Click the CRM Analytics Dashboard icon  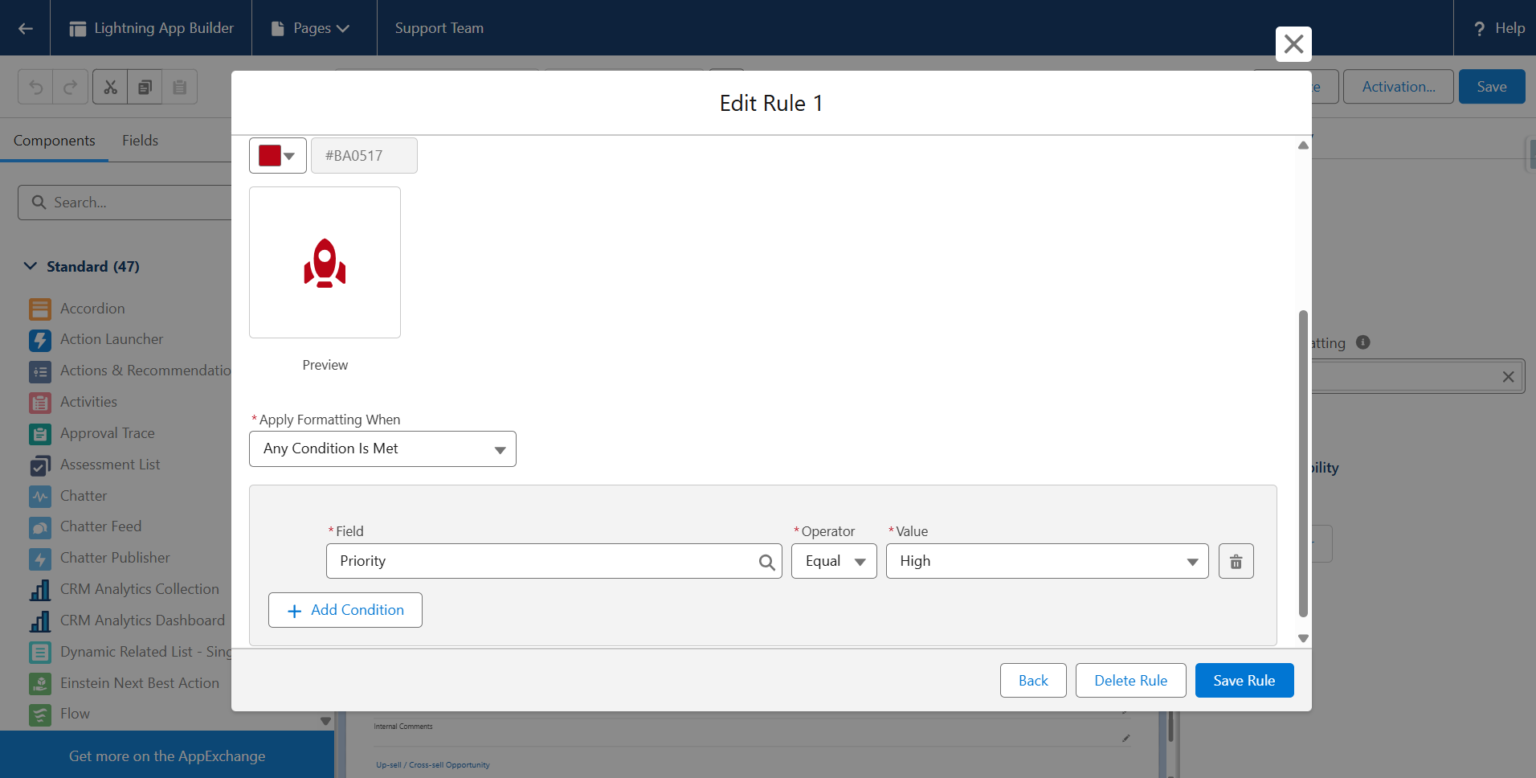pos(40,620)
